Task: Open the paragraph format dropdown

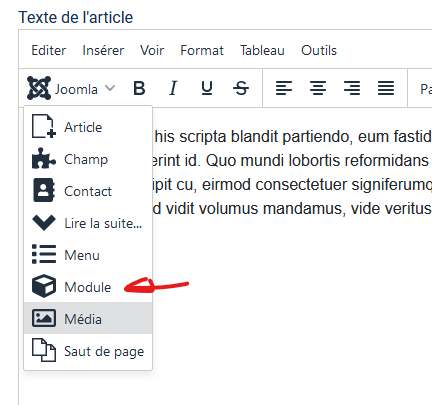Action: tap(423, 89)
